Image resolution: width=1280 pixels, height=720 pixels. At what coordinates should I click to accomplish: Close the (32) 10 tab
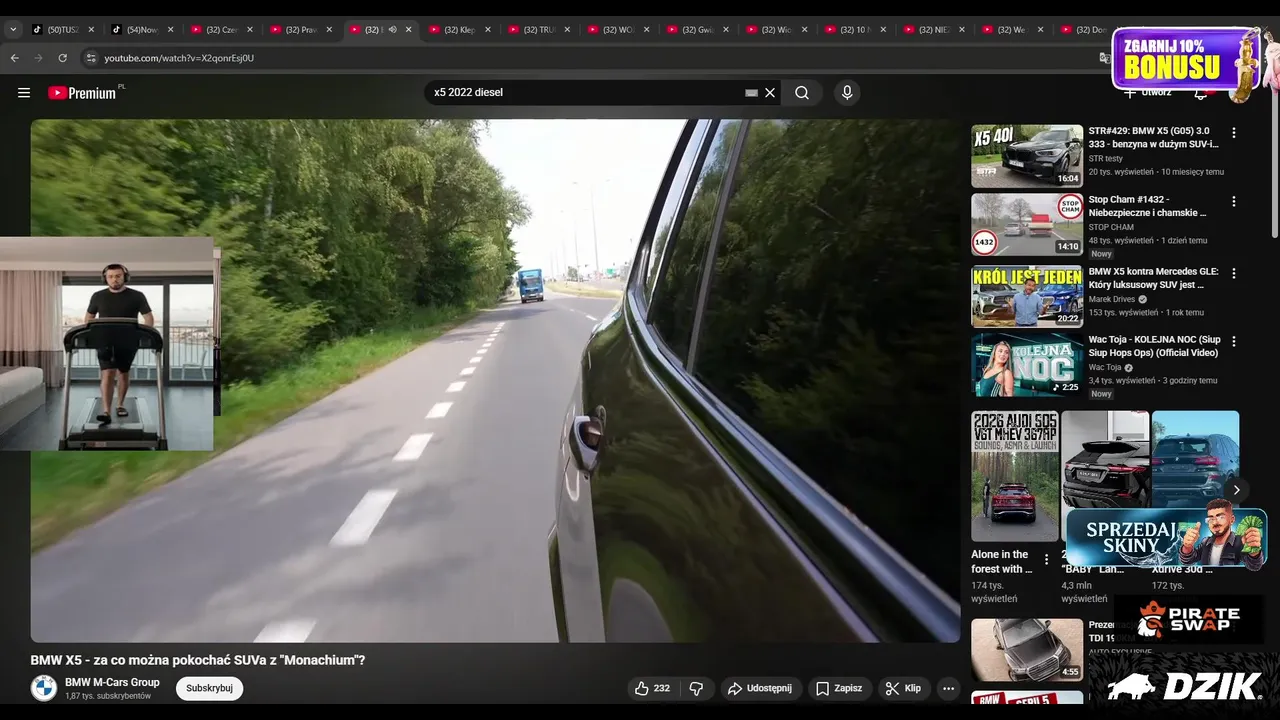[x=884, y=30]
